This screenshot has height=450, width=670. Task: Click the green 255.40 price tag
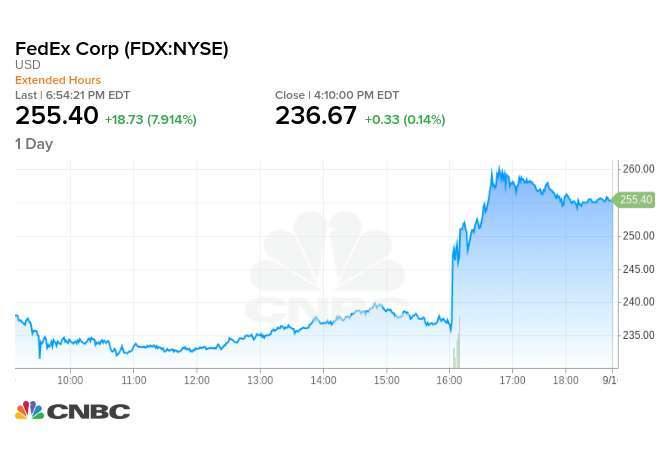point(634,200)
